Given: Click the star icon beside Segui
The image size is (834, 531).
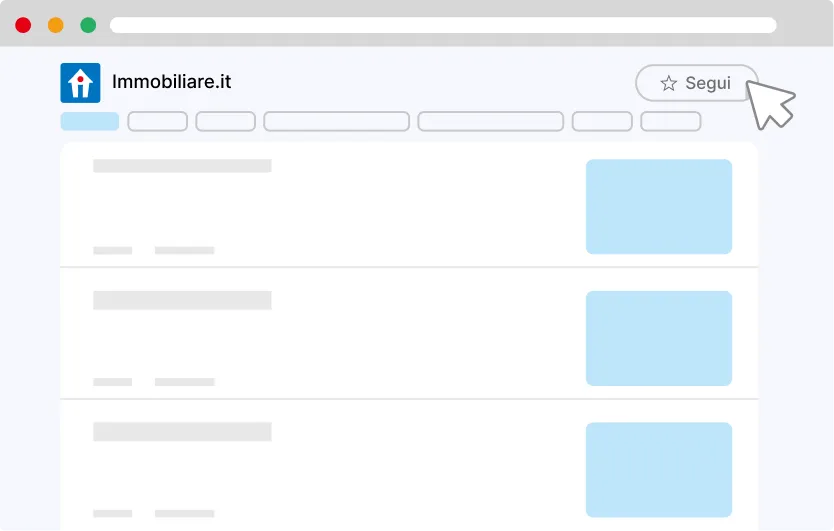Looking at the screenshot, I should tap(669, 84).
